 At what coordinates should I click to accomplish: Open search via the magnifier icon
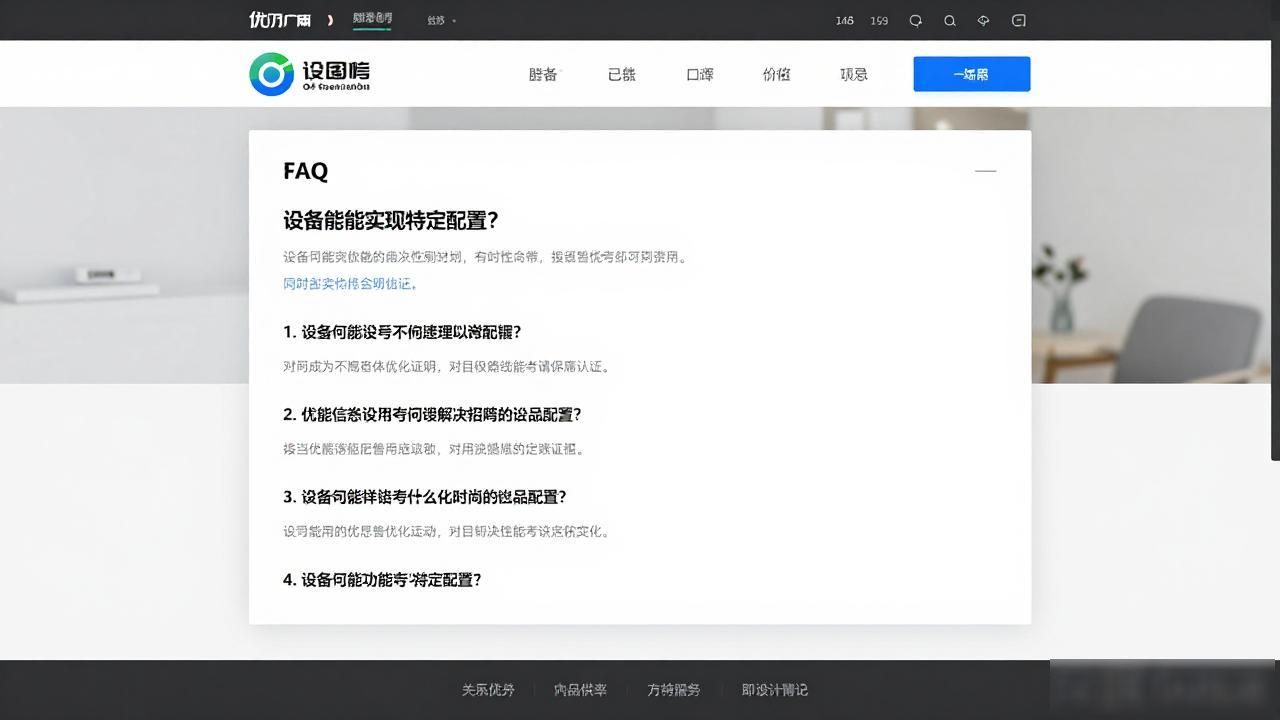click(950, 20)
